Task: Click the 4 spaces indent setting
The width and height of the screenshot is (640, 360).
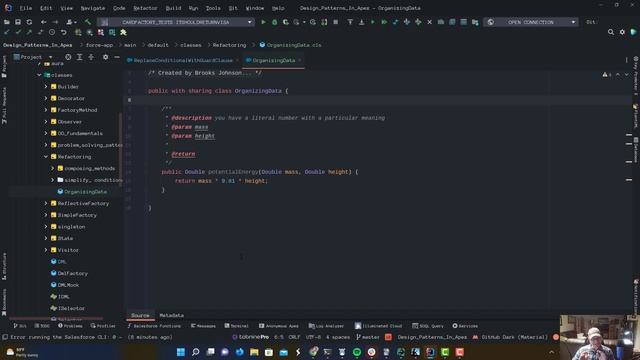Action: 338,337
